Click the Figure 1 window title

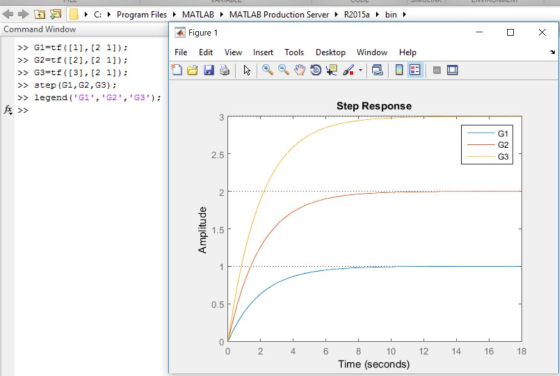(203, 33)
